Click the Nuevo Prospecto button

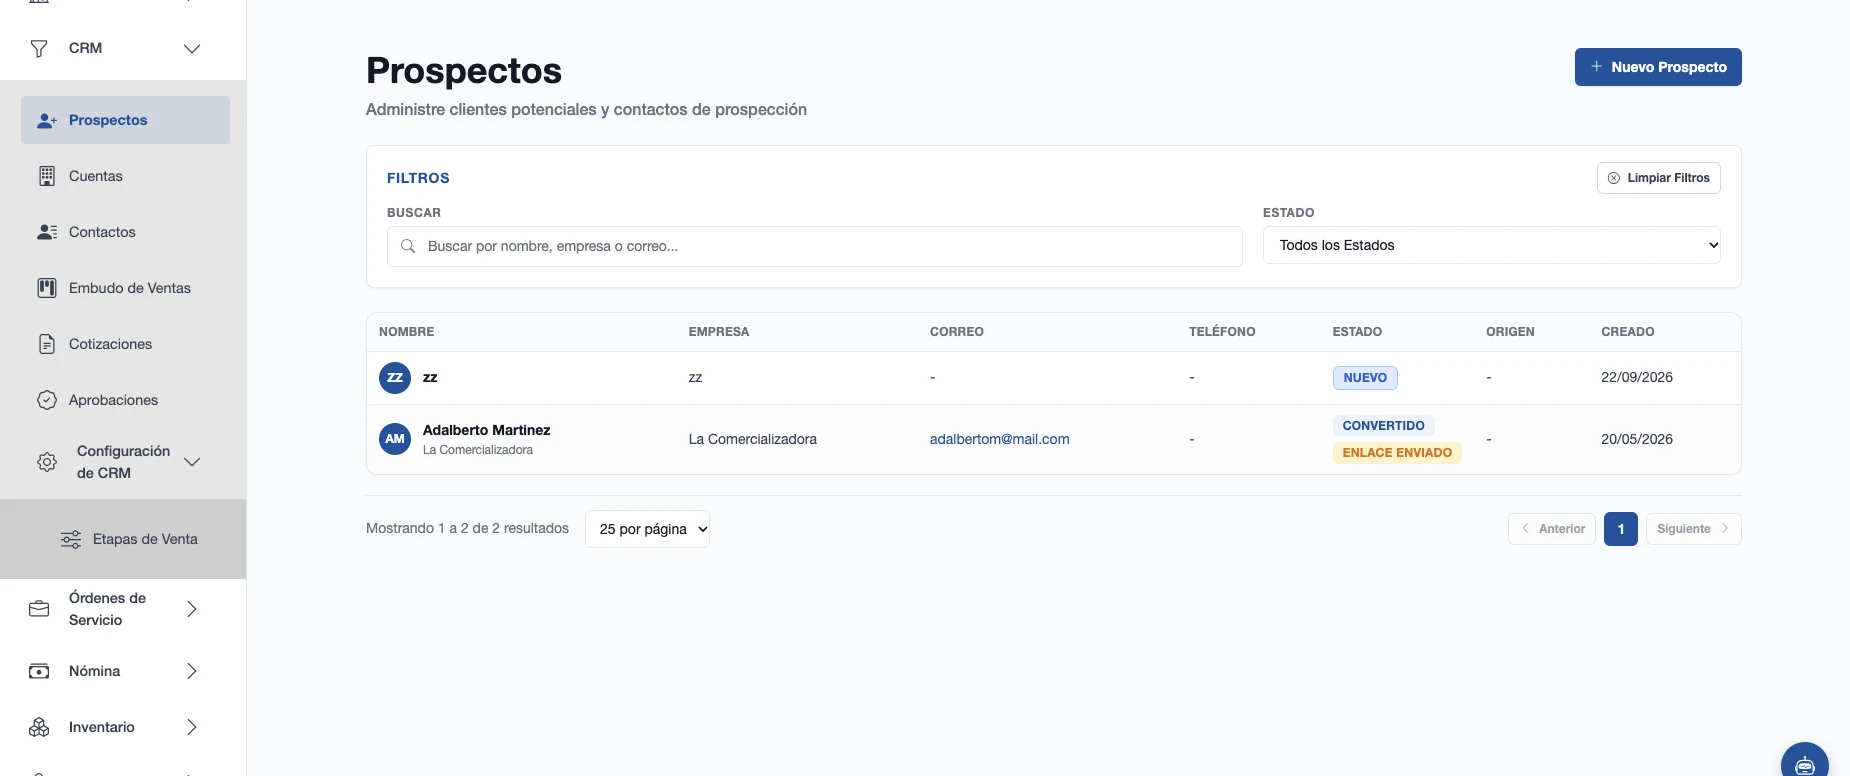tap(1658, 67)
